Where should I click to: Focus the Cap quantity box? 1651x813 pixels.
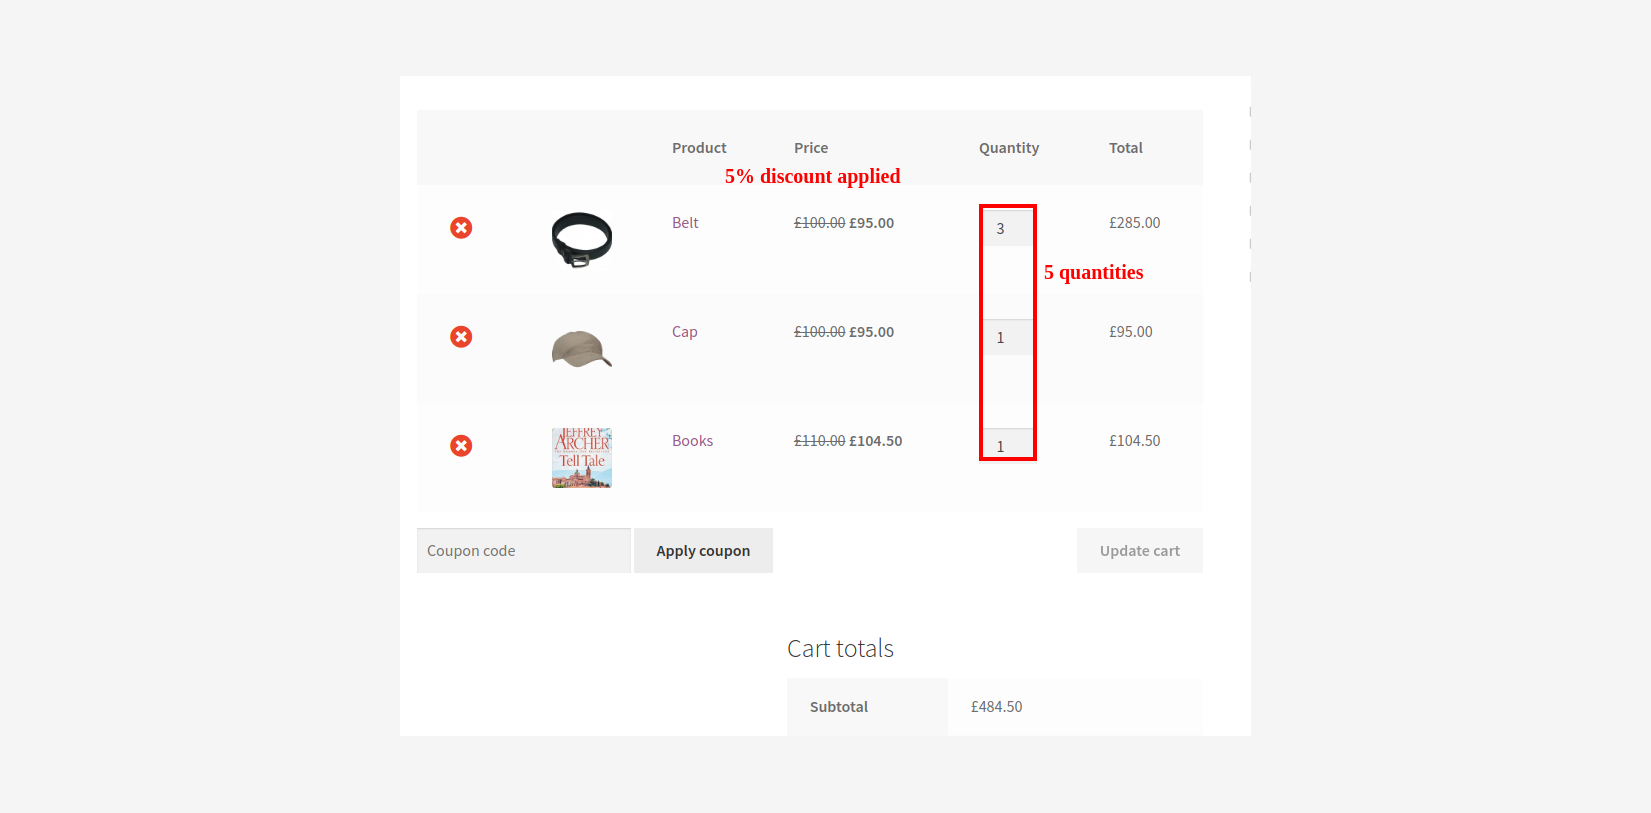click(x=1008, y=337)
